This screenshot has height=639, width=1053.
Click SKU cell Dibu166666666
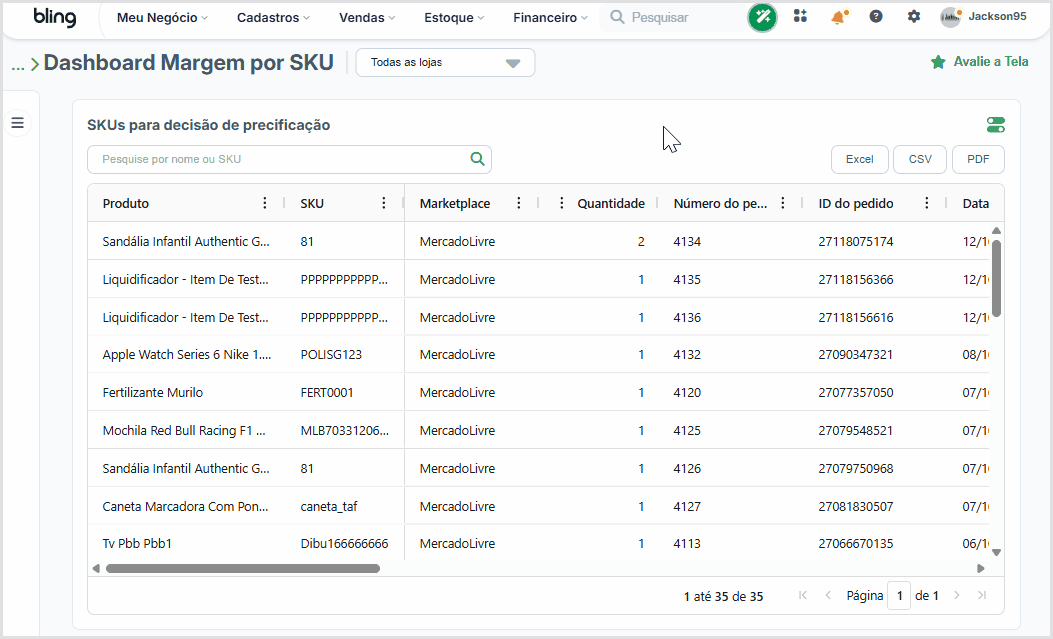point(344,544)
